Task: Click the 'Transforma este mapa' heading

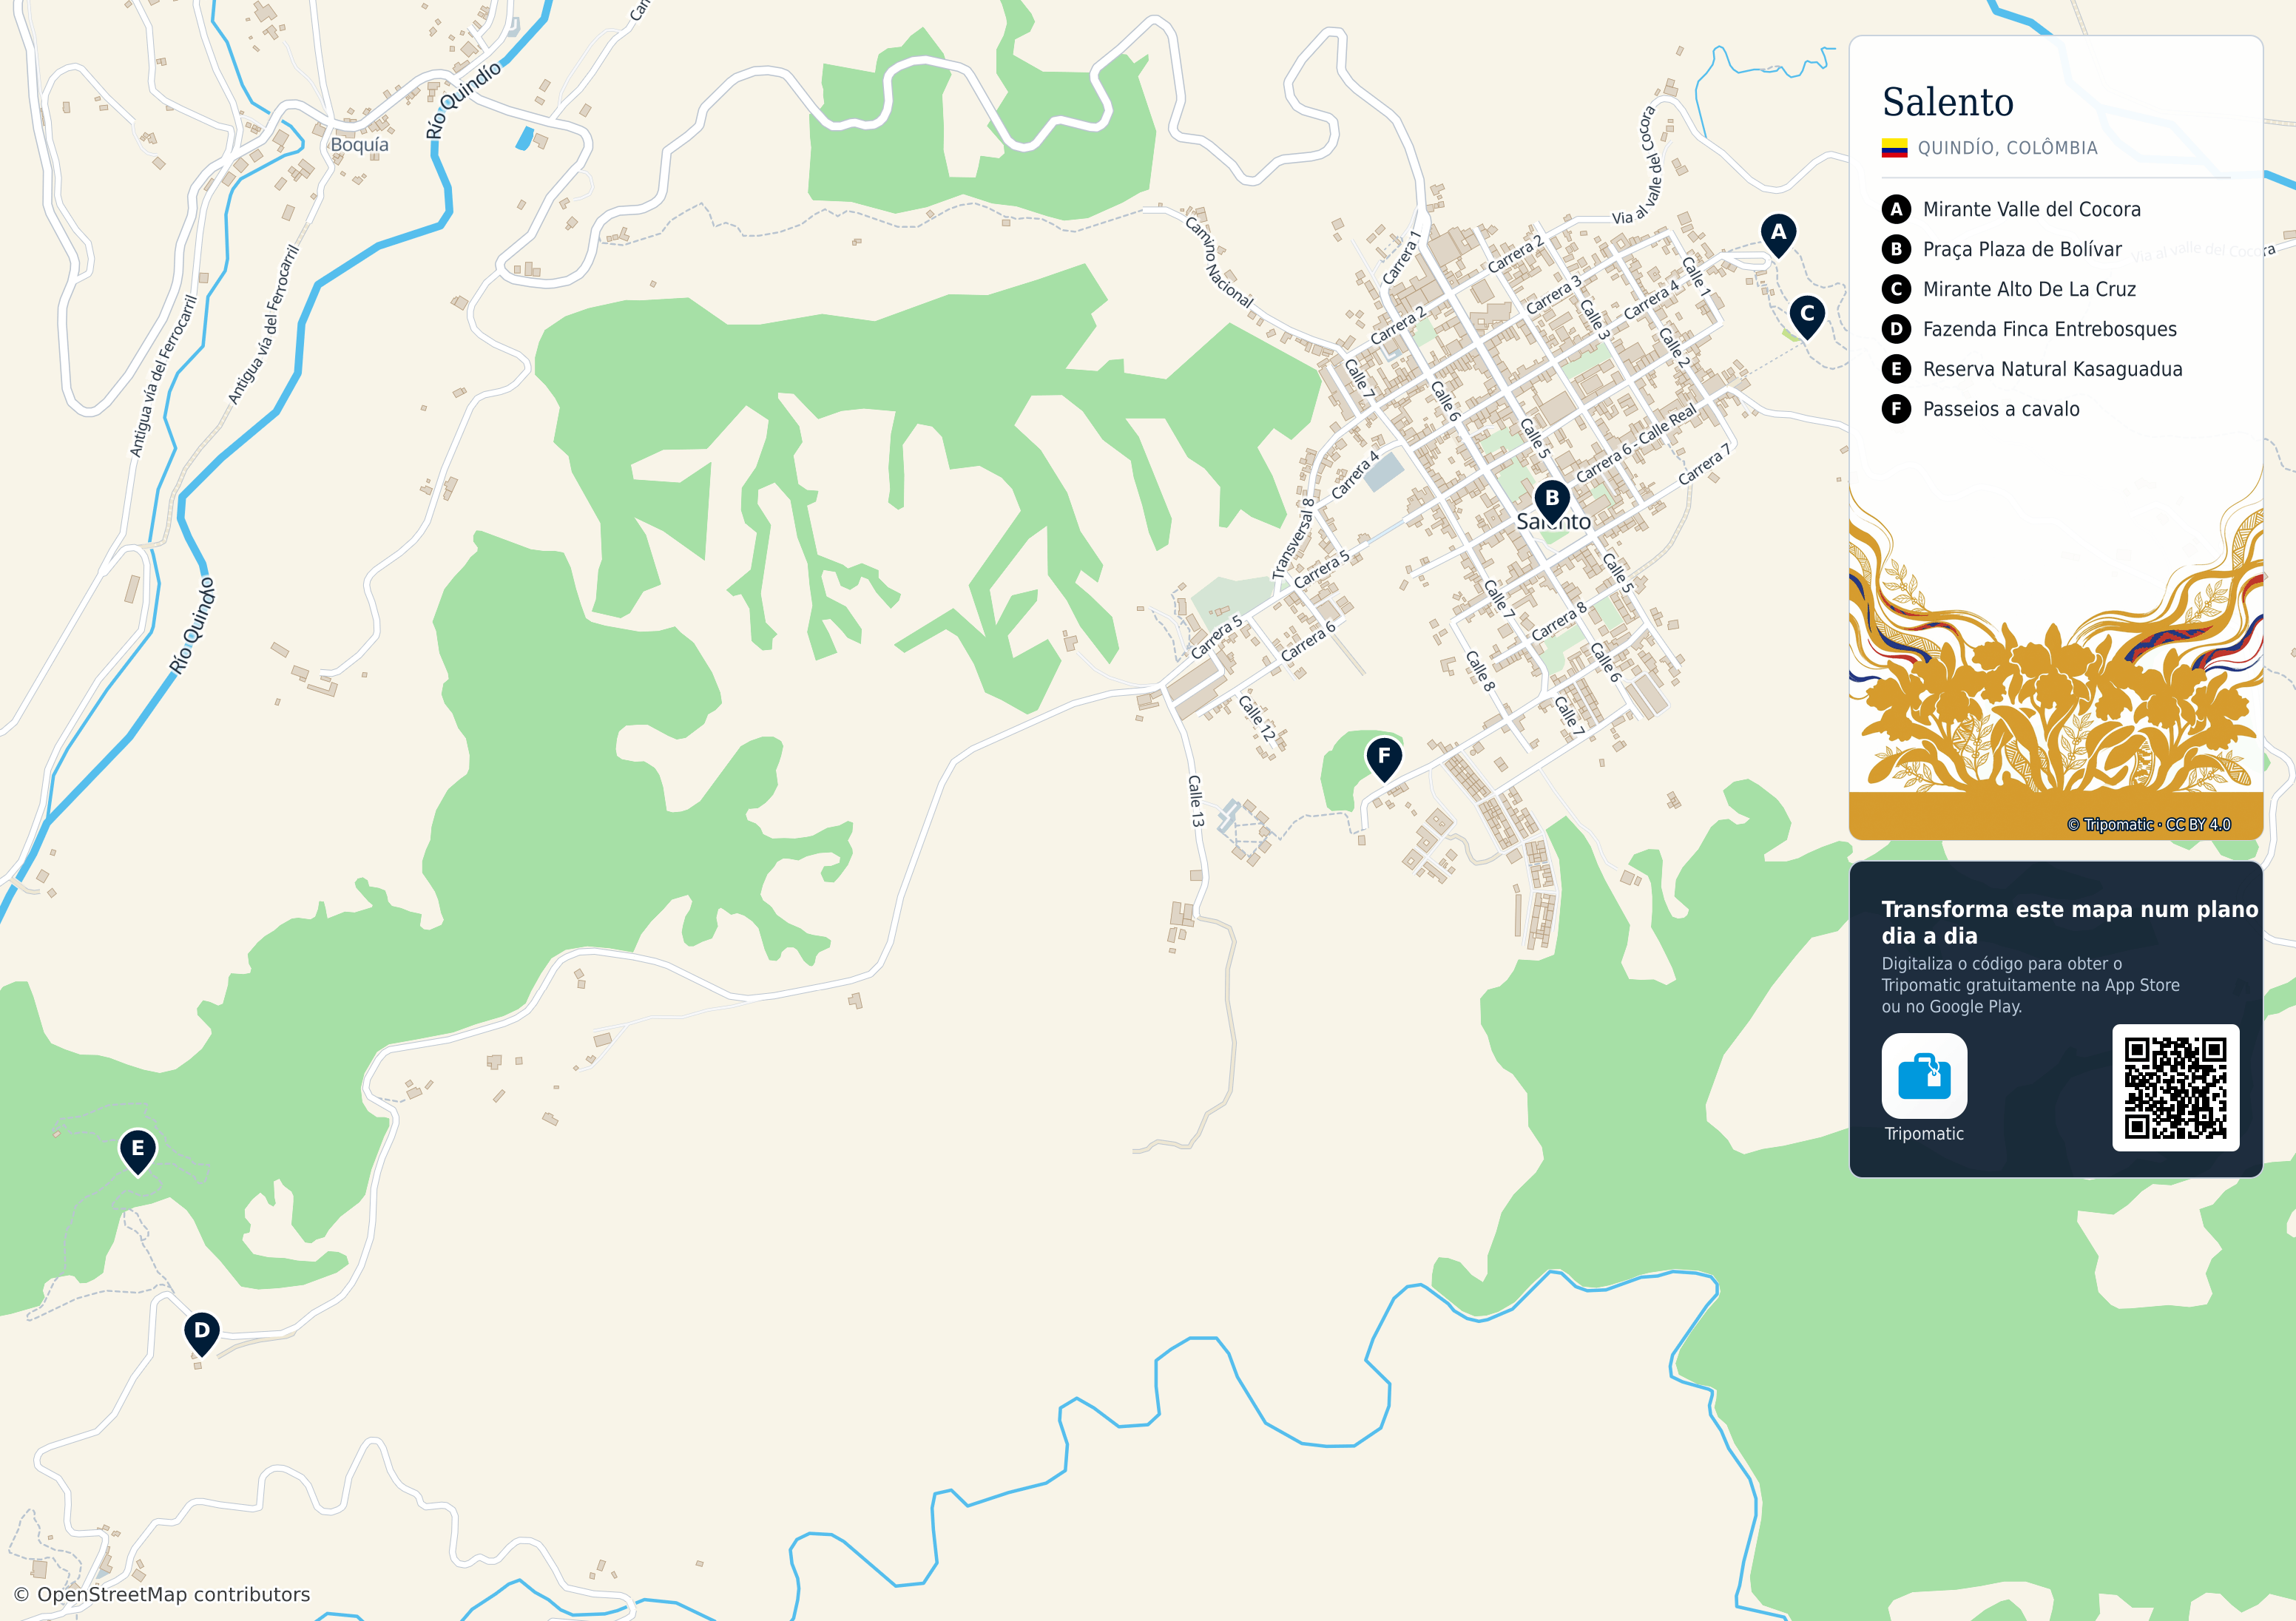Action: pos(2069,922)
